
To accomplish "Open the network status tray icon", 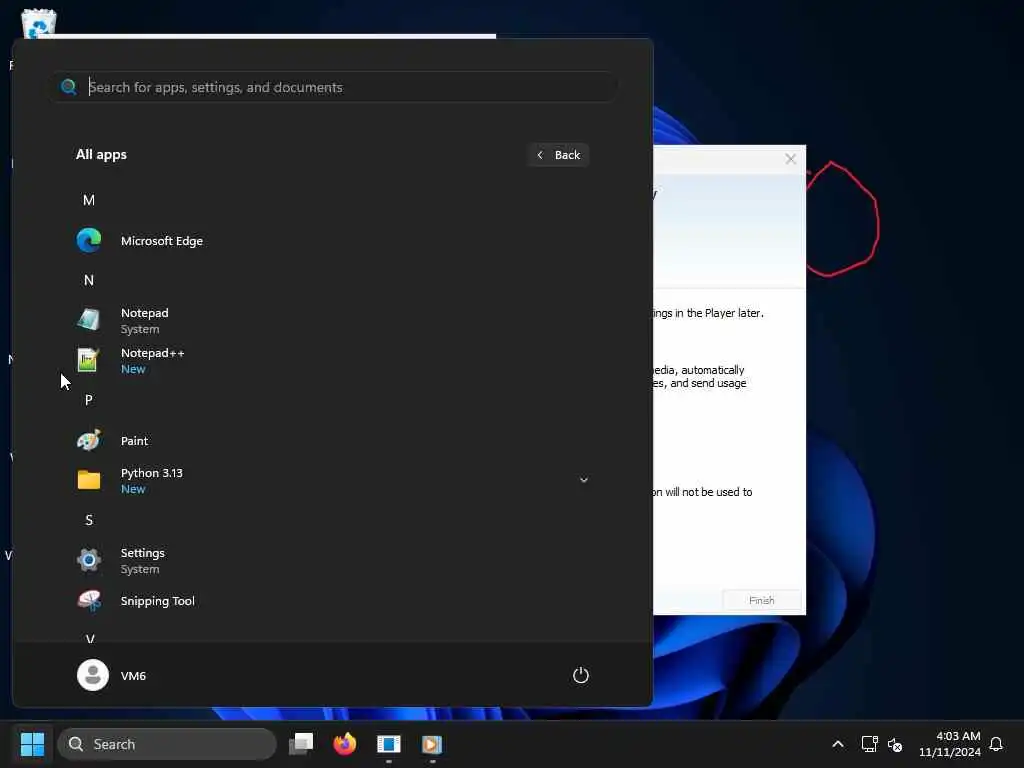I will pyautogui.click(x=869, y=744).
